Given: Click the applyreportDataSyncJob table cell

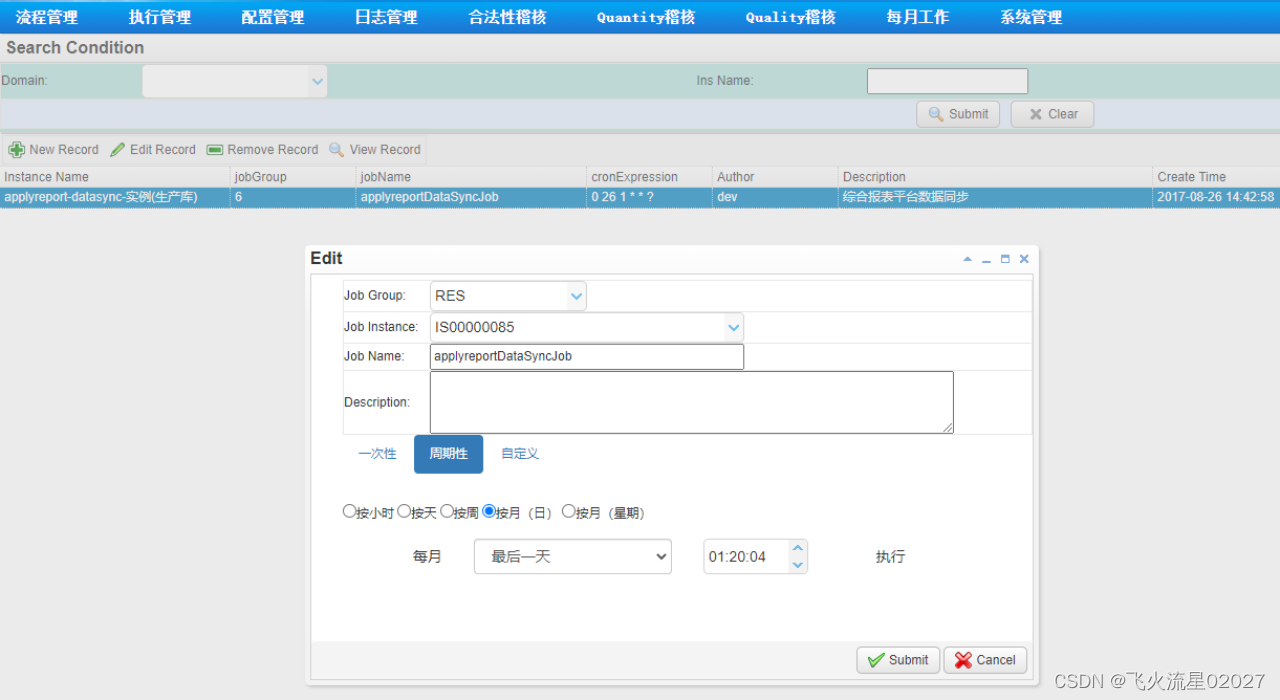Looking at the screenshot, I should tap(471, 197).
